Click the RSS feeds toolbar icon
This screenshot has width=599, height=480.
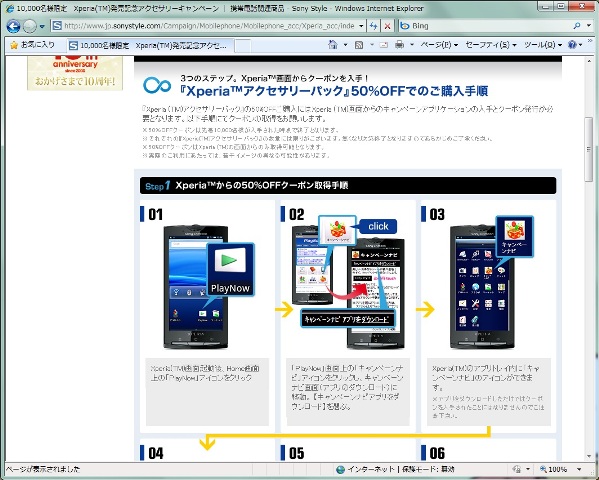click(359, 45)
